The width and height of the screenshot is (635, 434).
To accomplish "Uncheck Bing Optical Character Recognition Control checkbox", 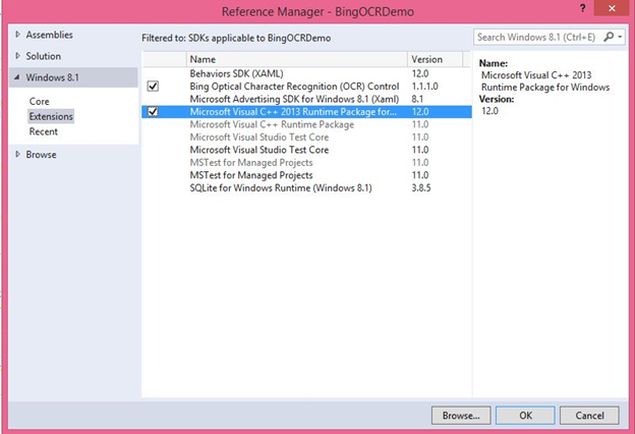I will [153, 86].
